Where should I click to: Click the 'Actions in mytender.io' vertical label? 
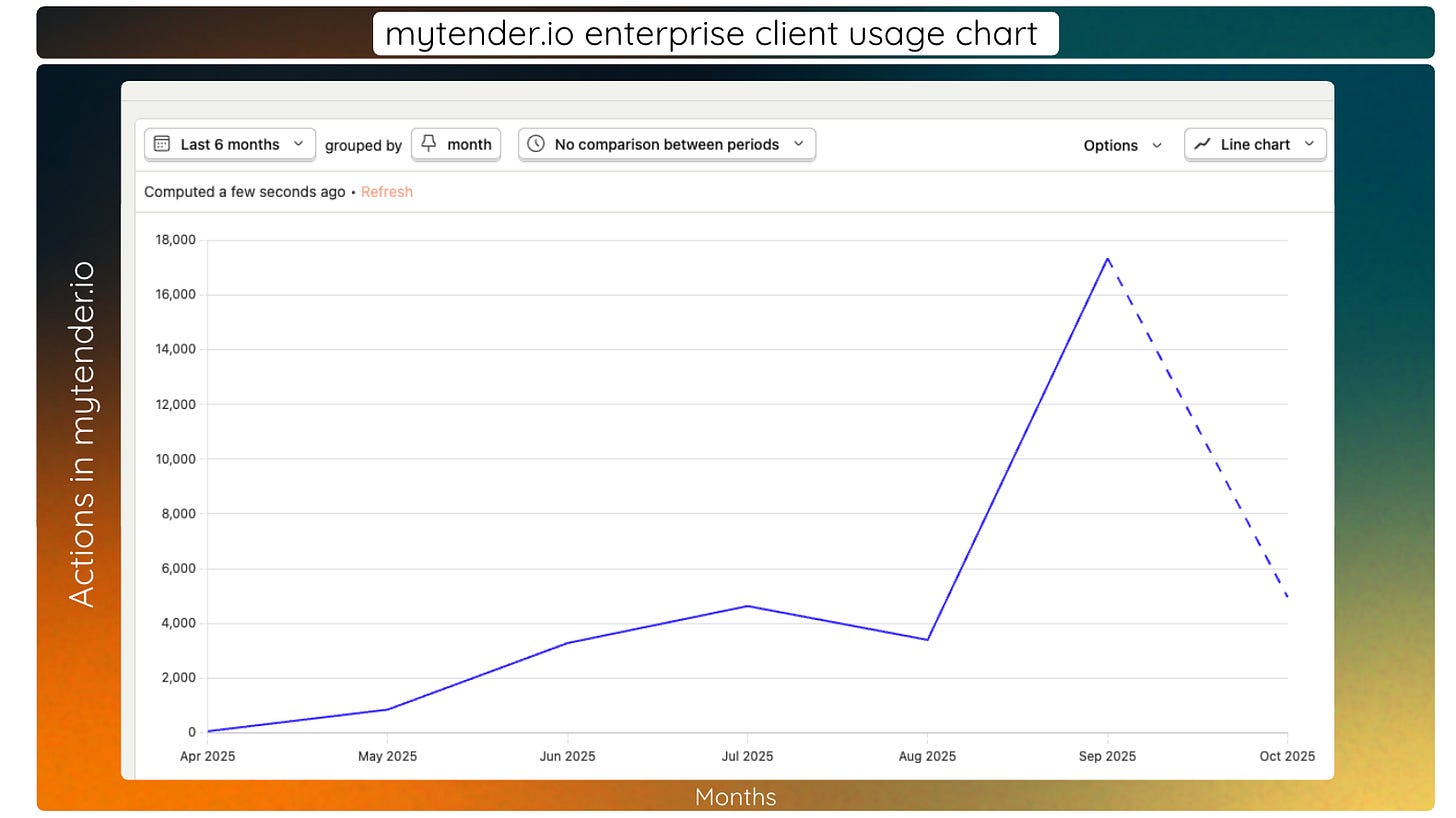[83, 433]
